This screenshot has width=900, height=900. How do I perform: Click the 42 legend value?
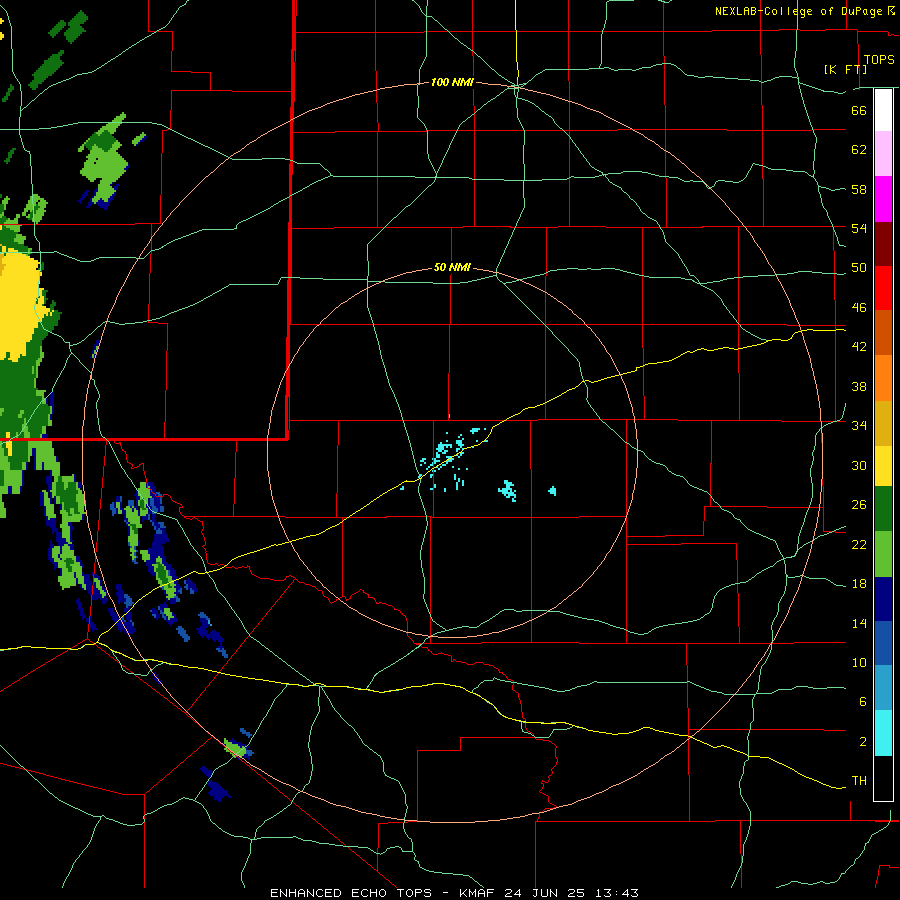pos(859,347)
